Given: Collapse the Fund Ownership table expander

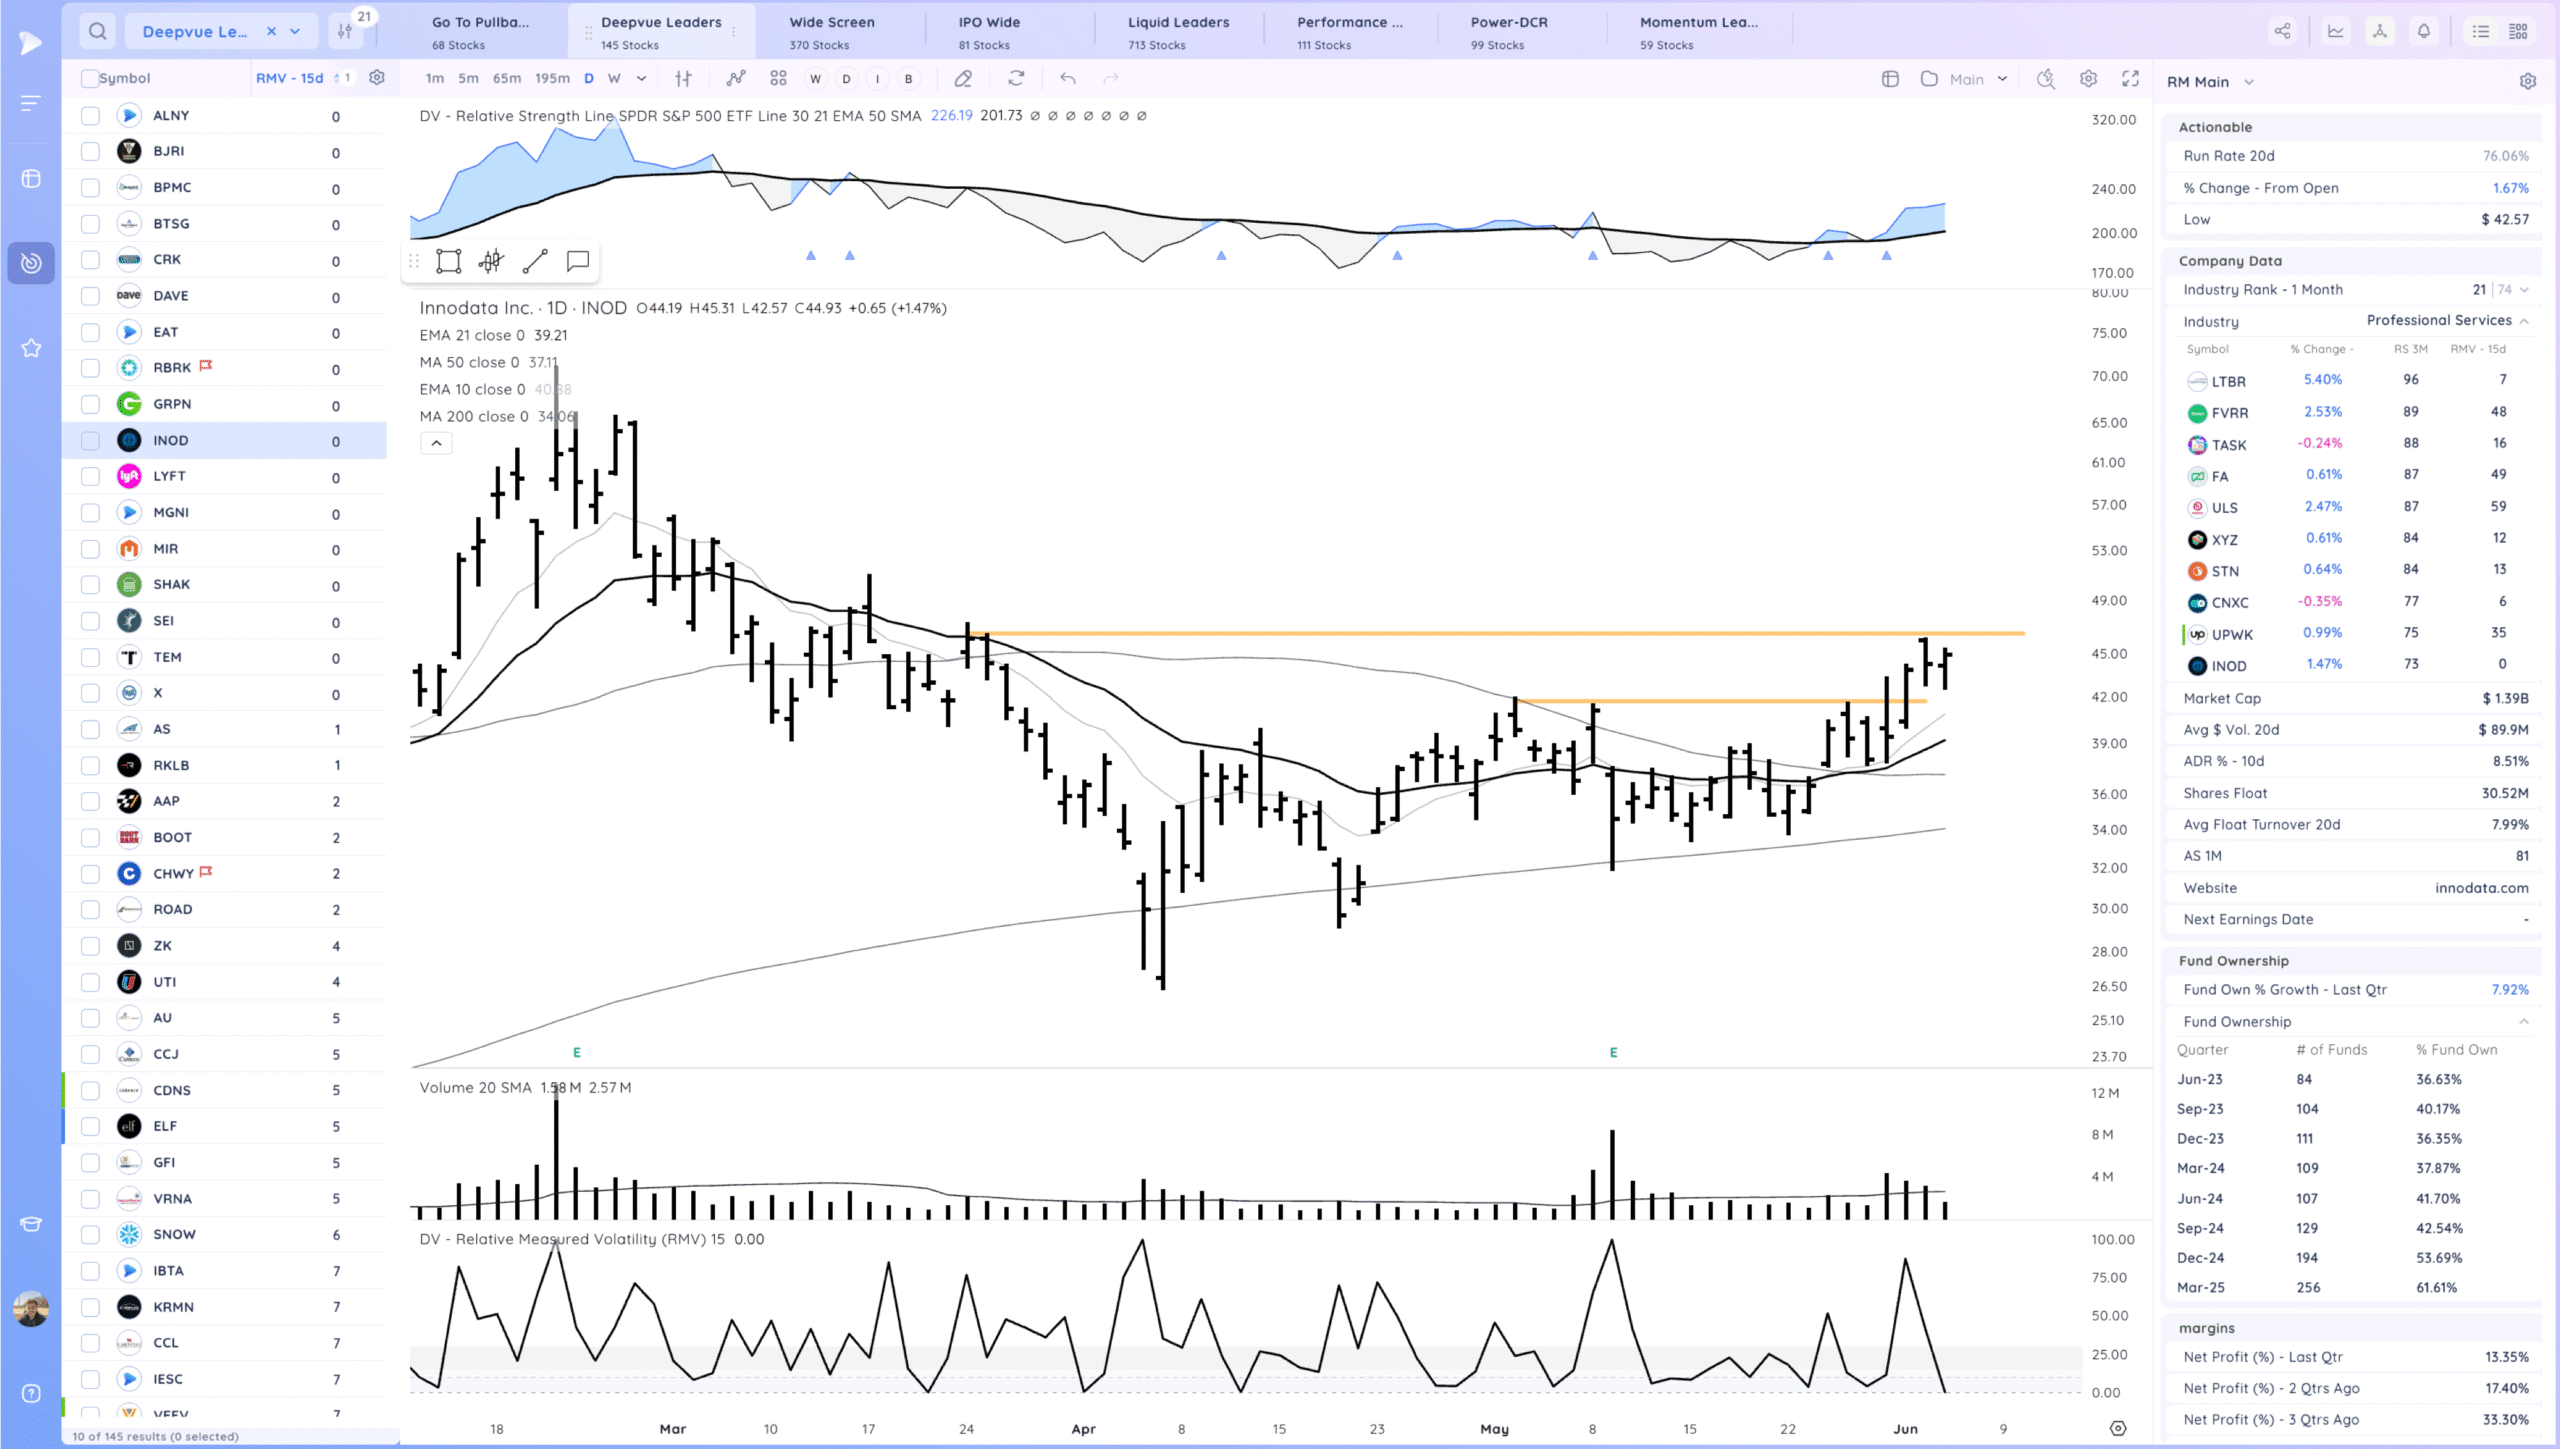Looking at the screenshot, I should [x=2523, y=1021].
